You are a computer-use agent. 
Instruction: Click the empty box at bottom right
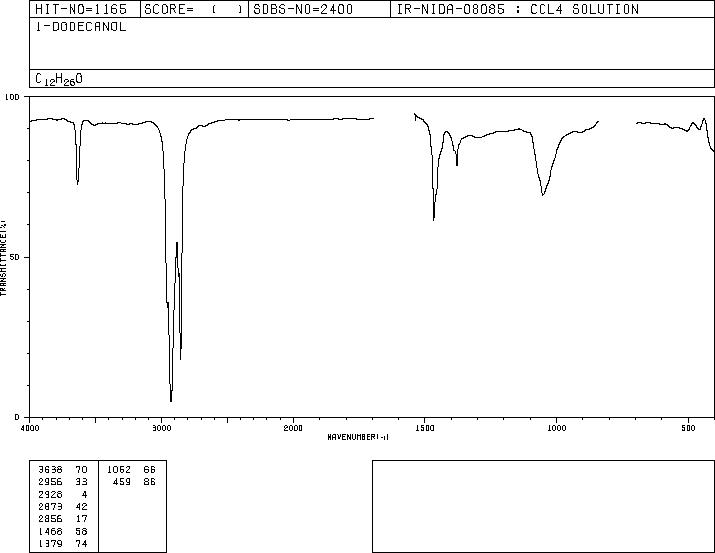coord(543,506)
